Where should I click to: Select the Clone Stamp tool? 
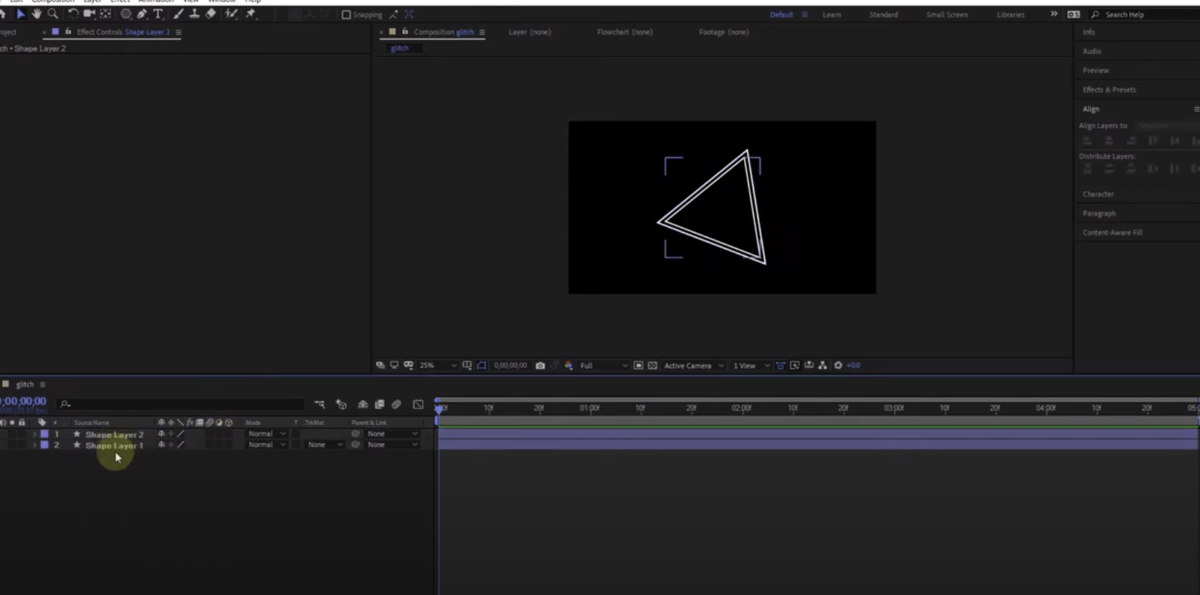tap(195, 14)
